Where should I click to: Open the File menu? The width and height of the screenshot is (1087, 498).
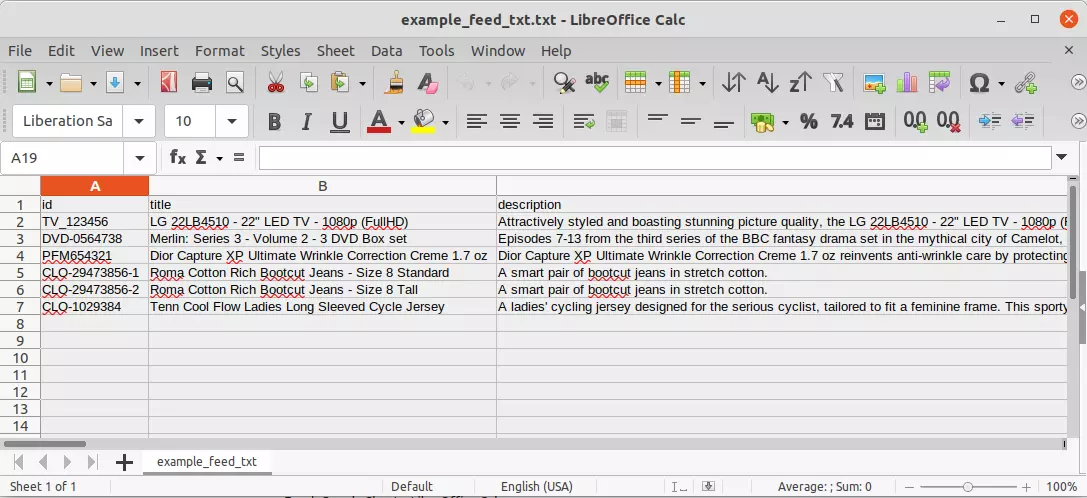(x=19, y=51)
